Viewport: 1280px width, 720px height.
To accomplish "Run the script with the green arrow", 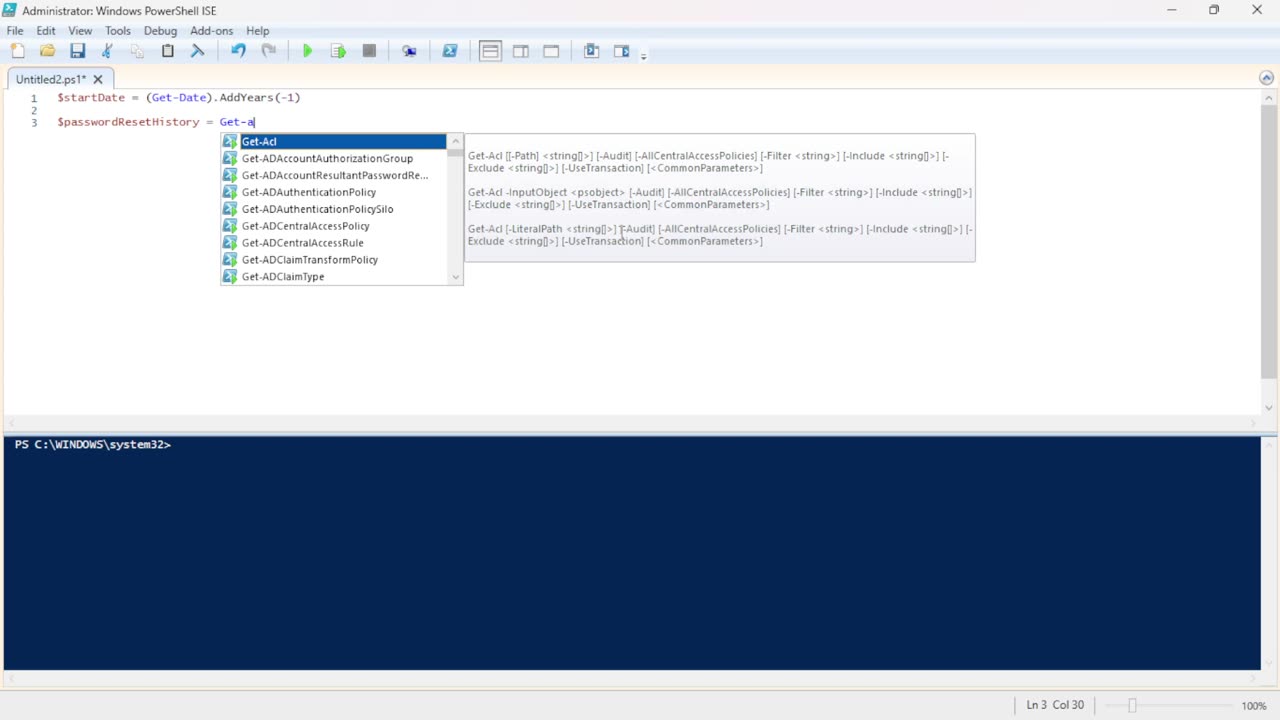I will 308,51.
